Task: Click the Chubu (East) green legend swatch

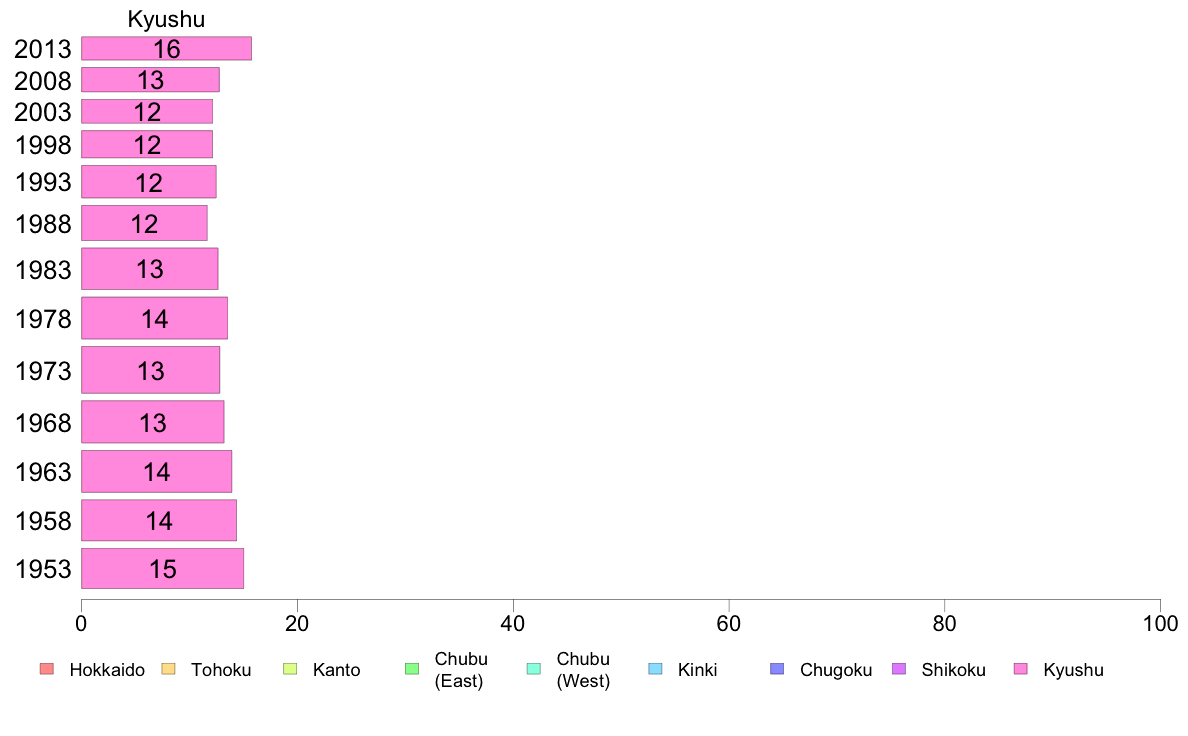Action: point(412,669)
